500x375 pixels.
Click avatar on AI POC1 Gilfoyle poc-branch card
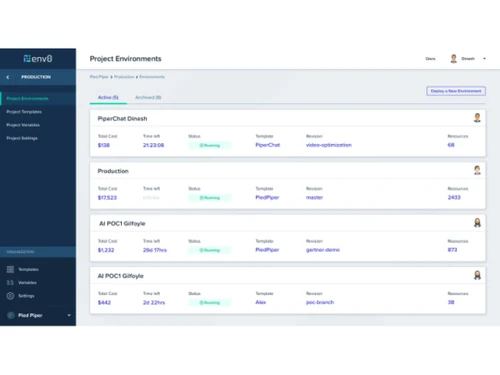point(477,275)
